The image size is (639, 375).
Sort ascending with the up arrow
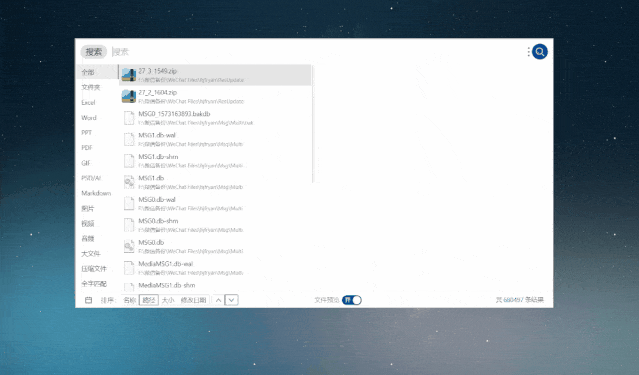click(218, 300)
